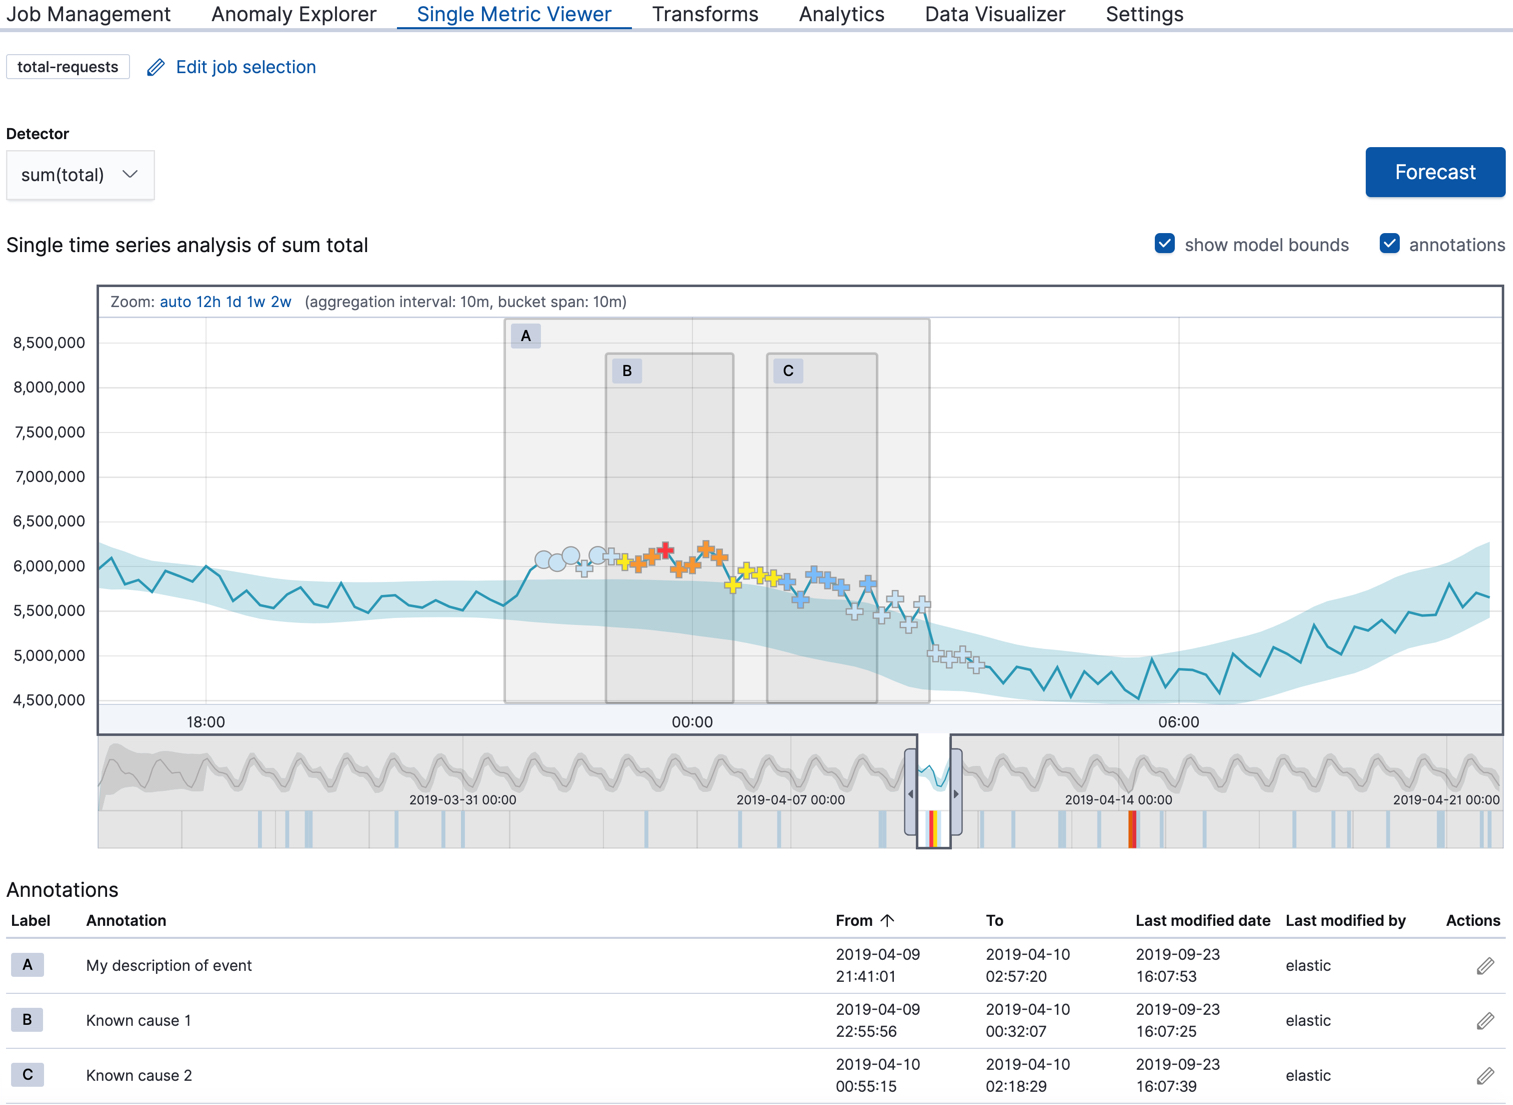Uncheck the "show model bounds" checkbox
Screen dimensions: 1513x1105
[x=1164, y=243]
